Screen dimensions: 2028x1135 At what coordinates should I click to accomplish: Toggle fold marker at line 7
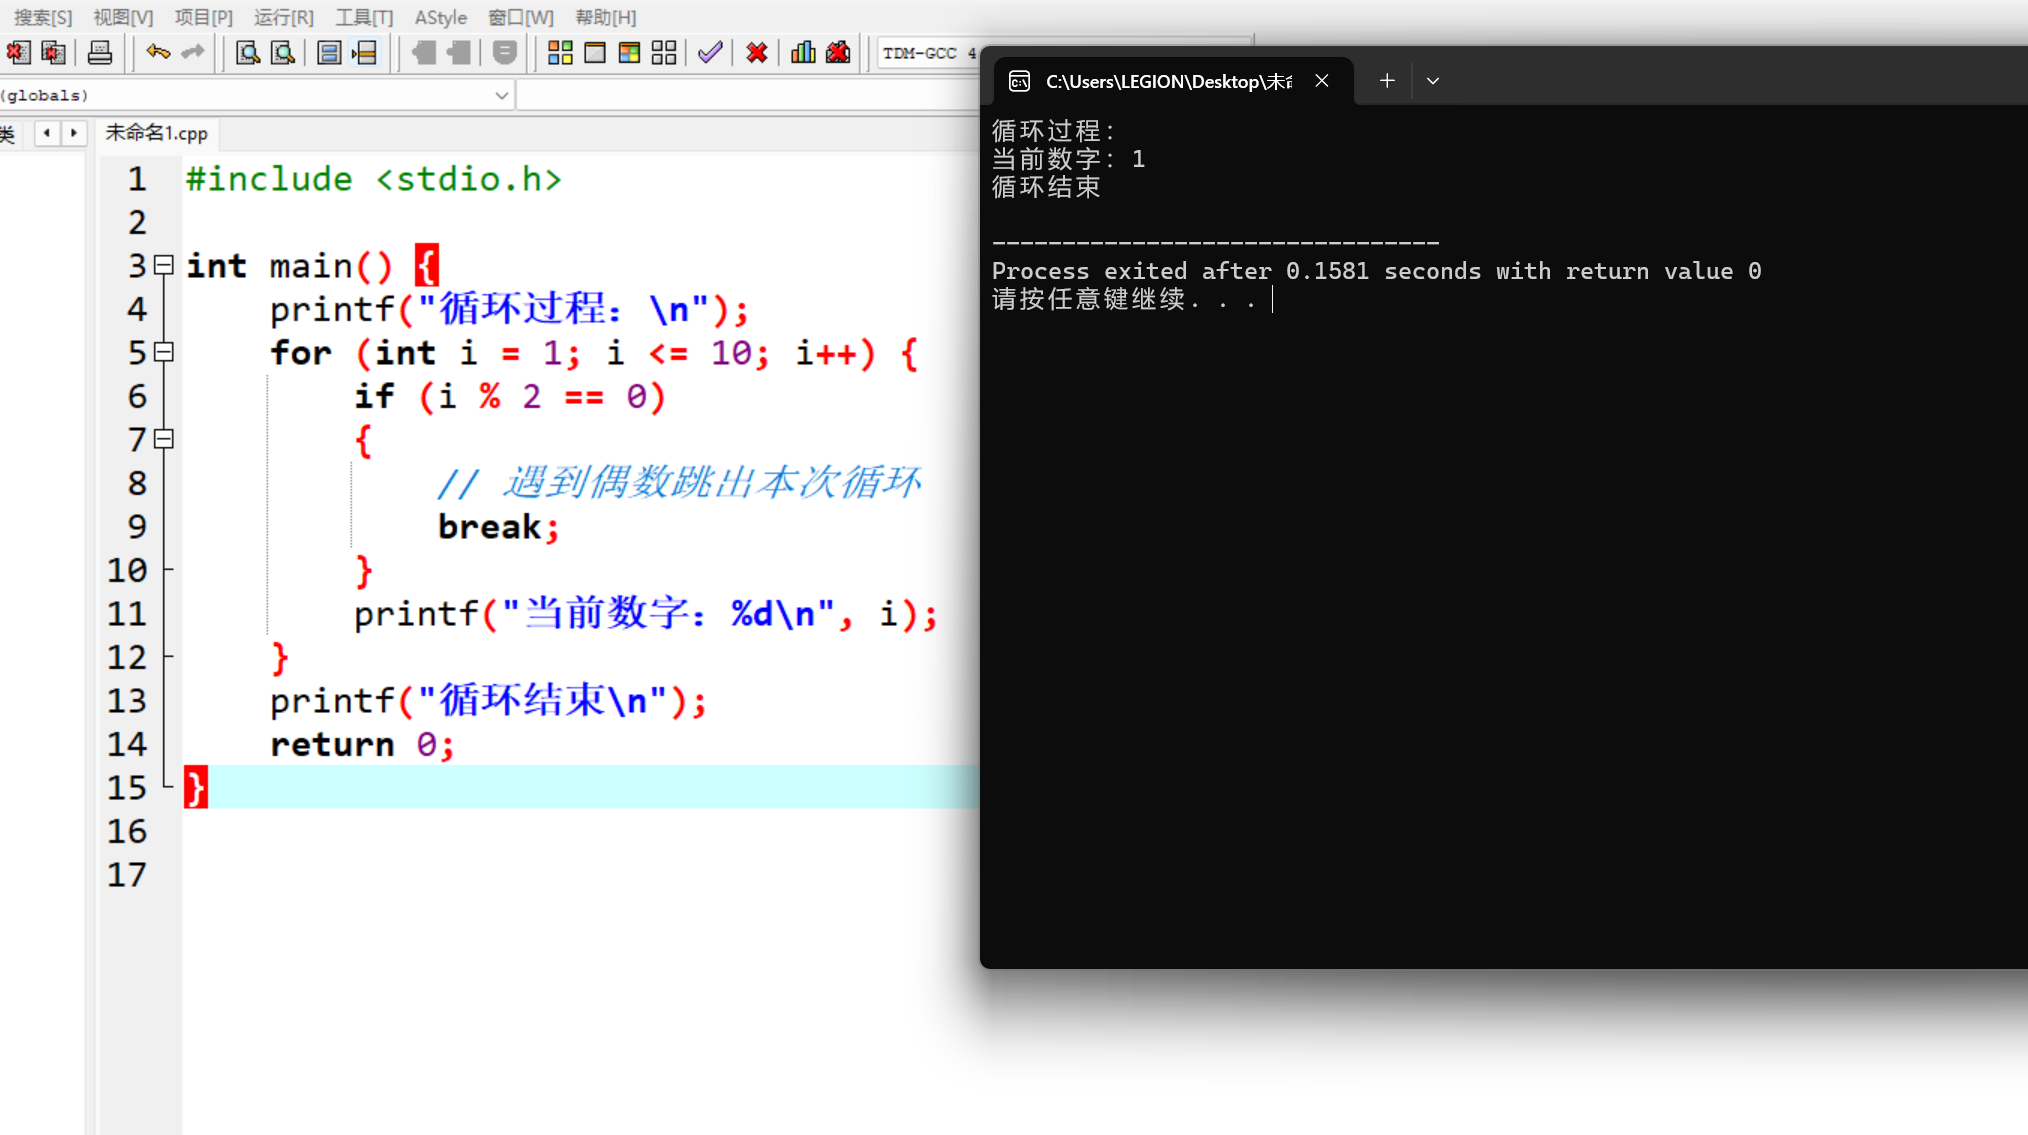pyautogui.click(x=164, y=439)
